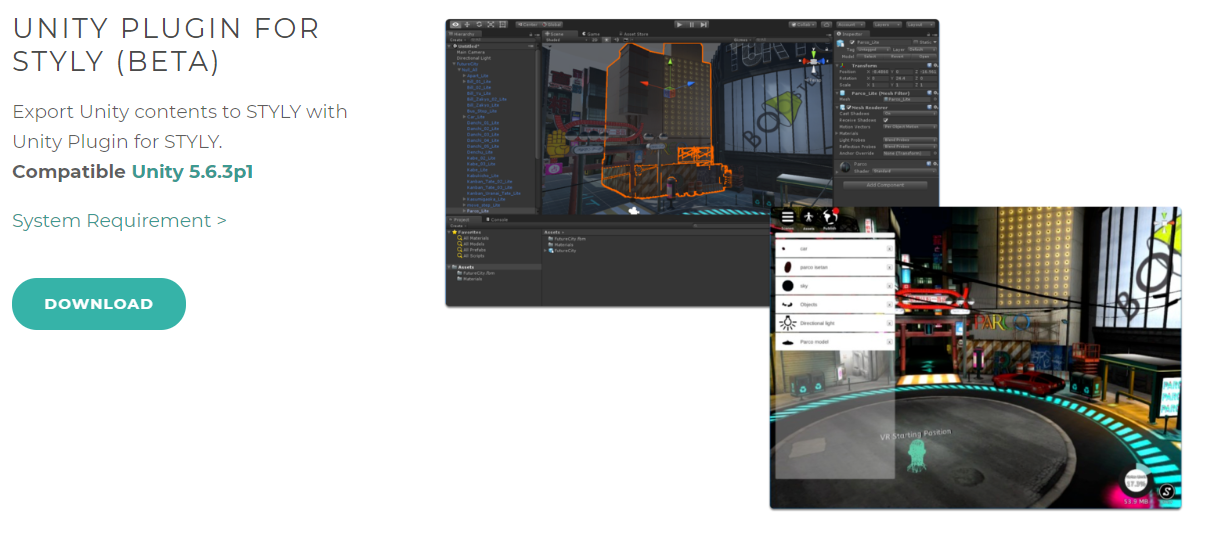Click the STYLY Publish icon
This screenshot has height=535, width=1205.
[829, 218]
